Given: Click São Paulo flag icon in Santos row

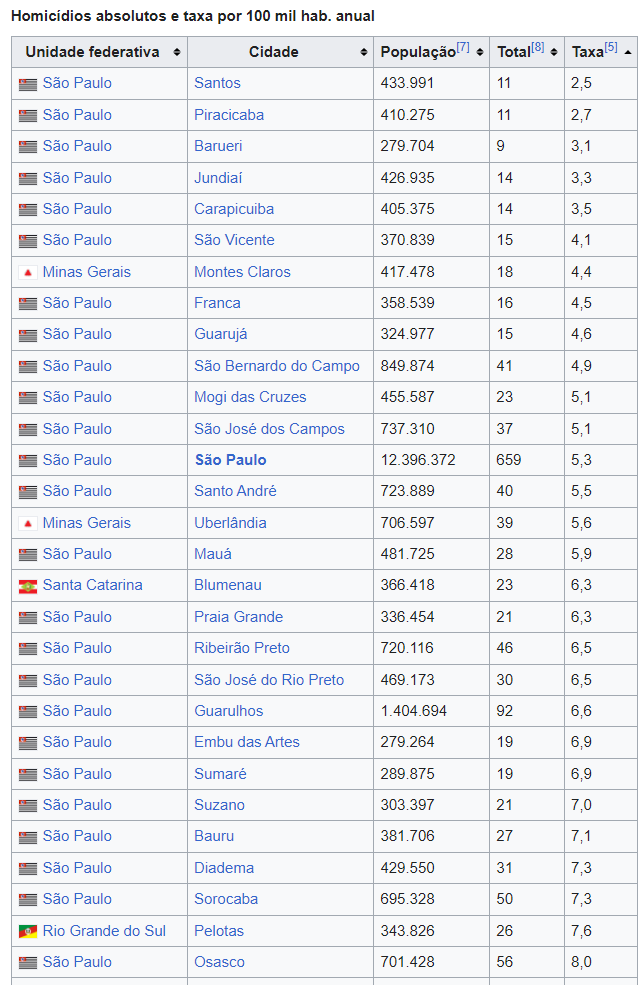Looking at the screenshot, I should pos(28,84).
